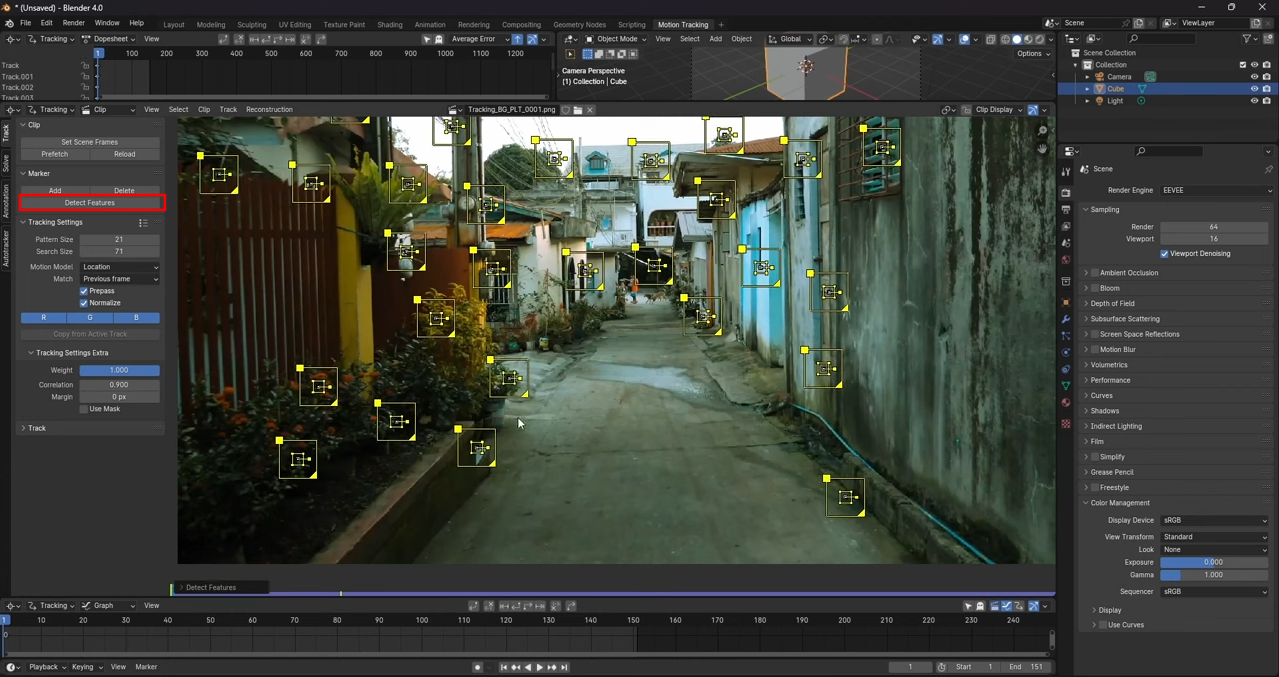
Task: Open the Motion Model dropdown
Action: pyautogui.click(x=120, y=267)
